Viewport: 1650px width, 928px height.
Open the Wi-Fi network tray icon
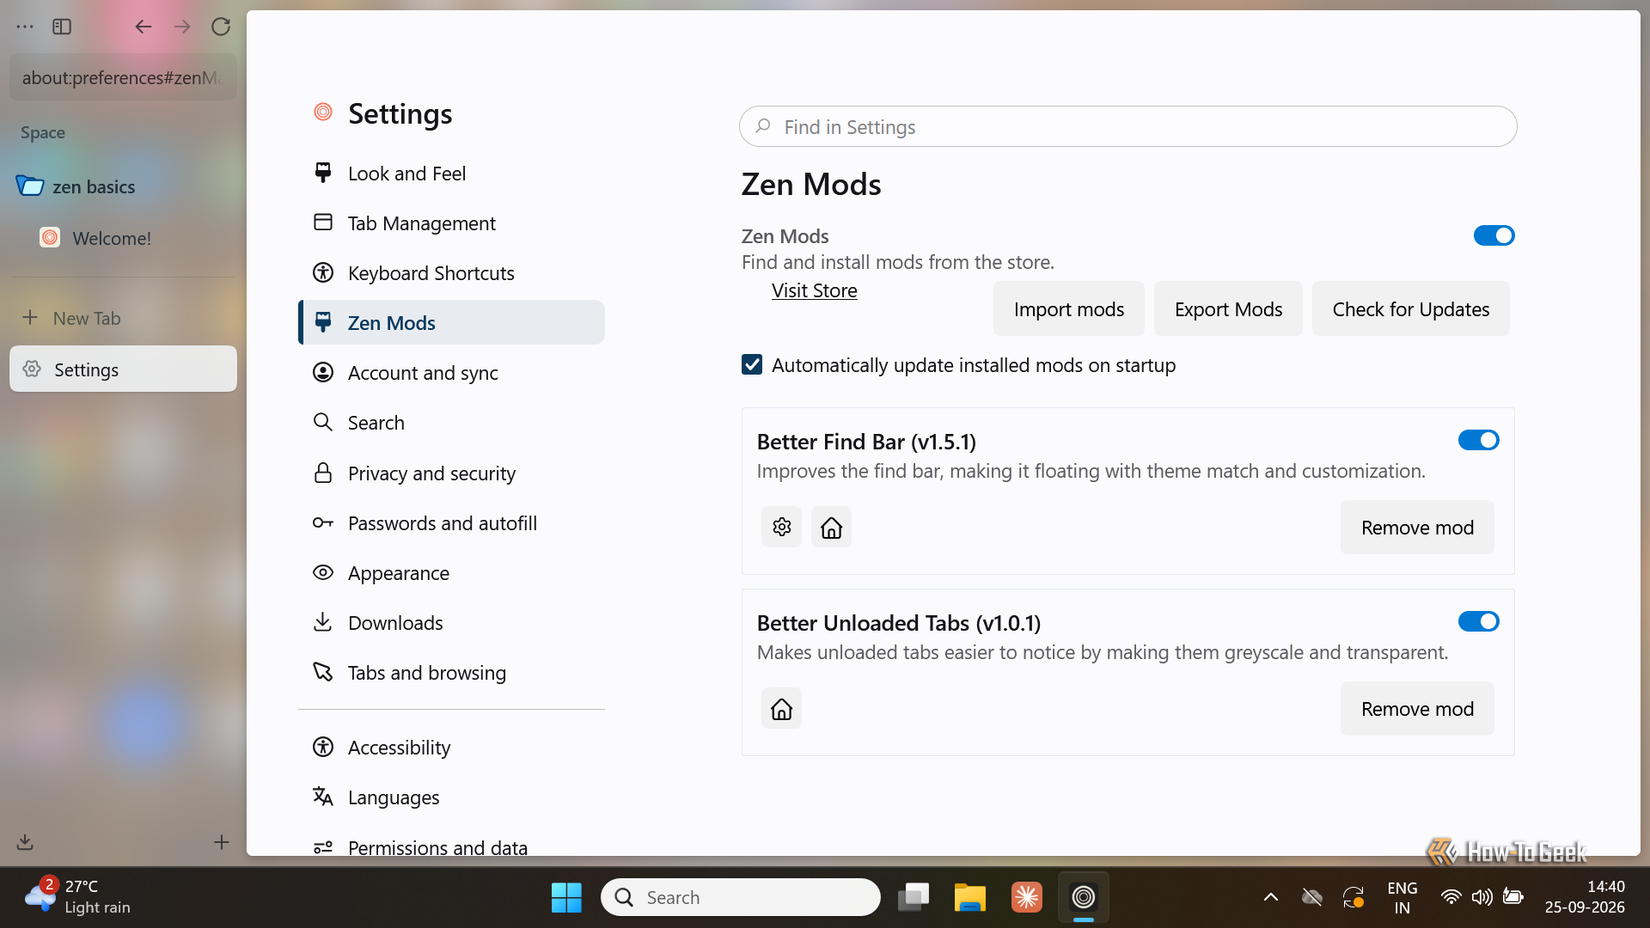coord(1450,897)
